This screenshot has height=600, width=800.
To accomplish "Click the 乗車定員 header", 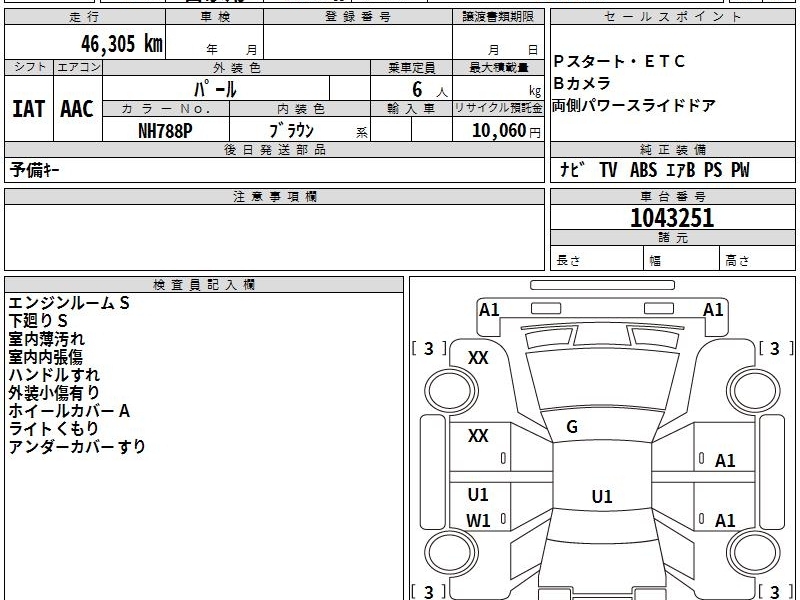I will click(x=411, y=67).
